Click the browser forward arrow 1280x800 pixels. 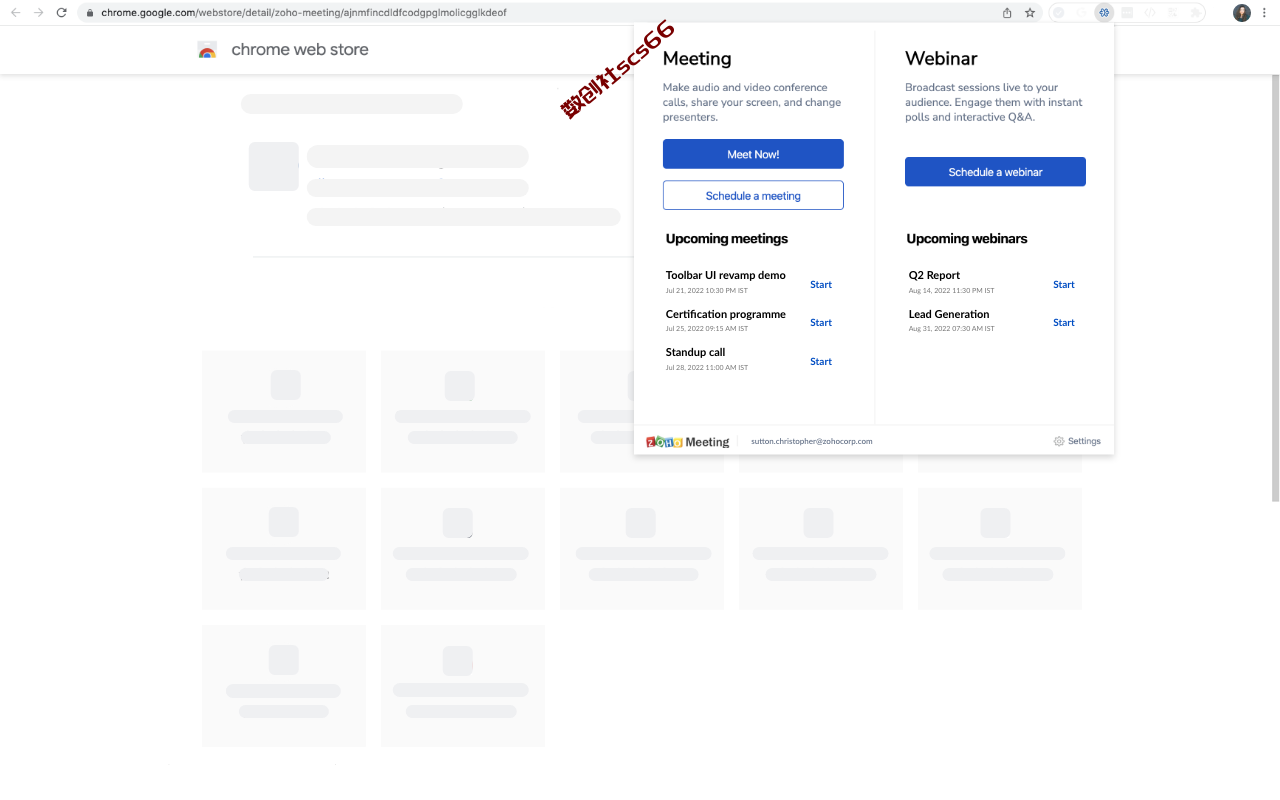click(38, 13)
